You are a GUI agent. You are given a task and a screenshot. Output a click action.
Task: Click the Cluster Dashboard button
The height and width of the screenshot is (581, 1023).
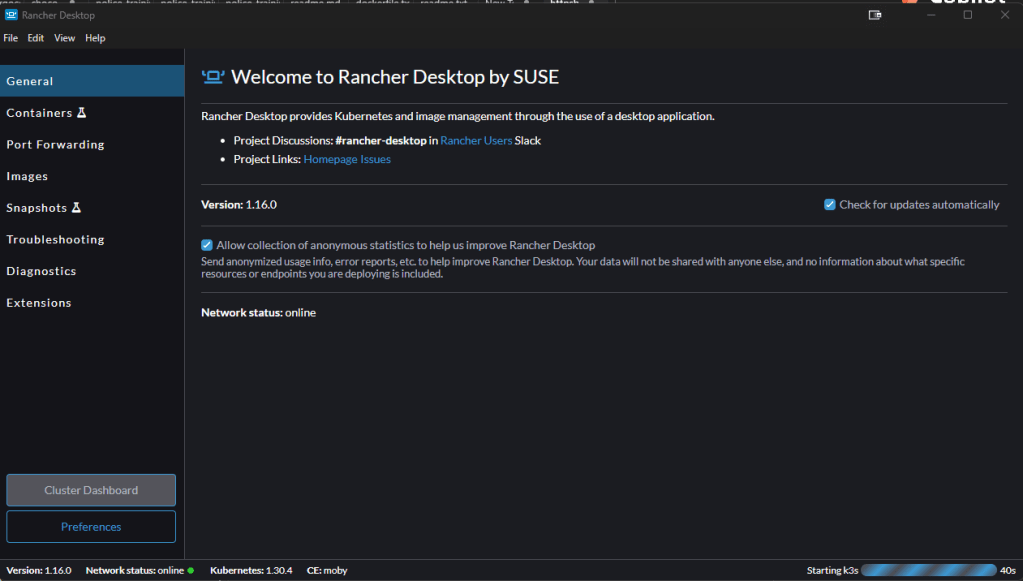click(91, 490)
